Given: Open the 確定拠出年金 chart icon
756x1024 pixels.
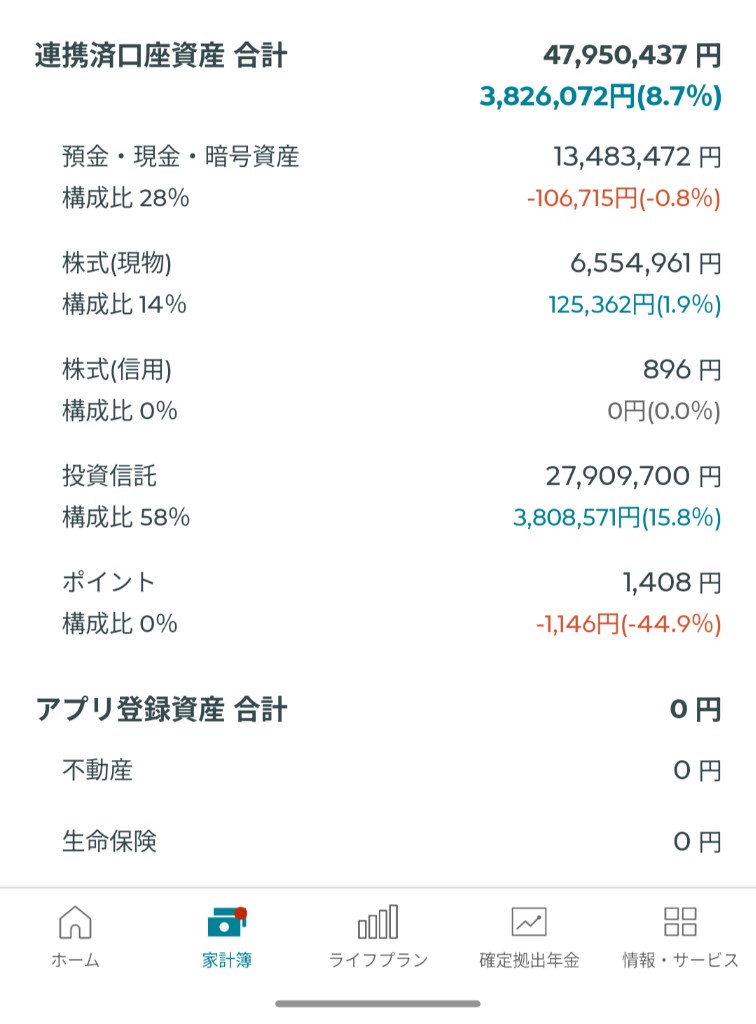Looking at the screenshot, I should (529, 922).
